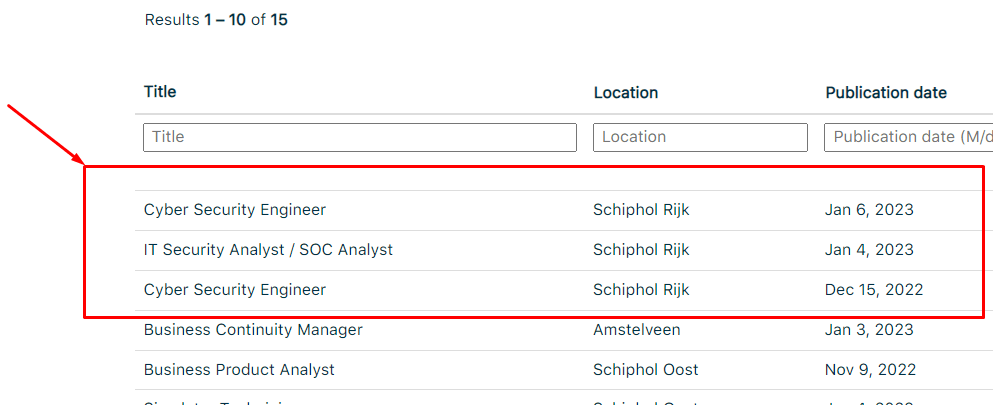Select the Jan 6, 2023 publication date cell
Screen dimensions: 993x405
(869, 209)
